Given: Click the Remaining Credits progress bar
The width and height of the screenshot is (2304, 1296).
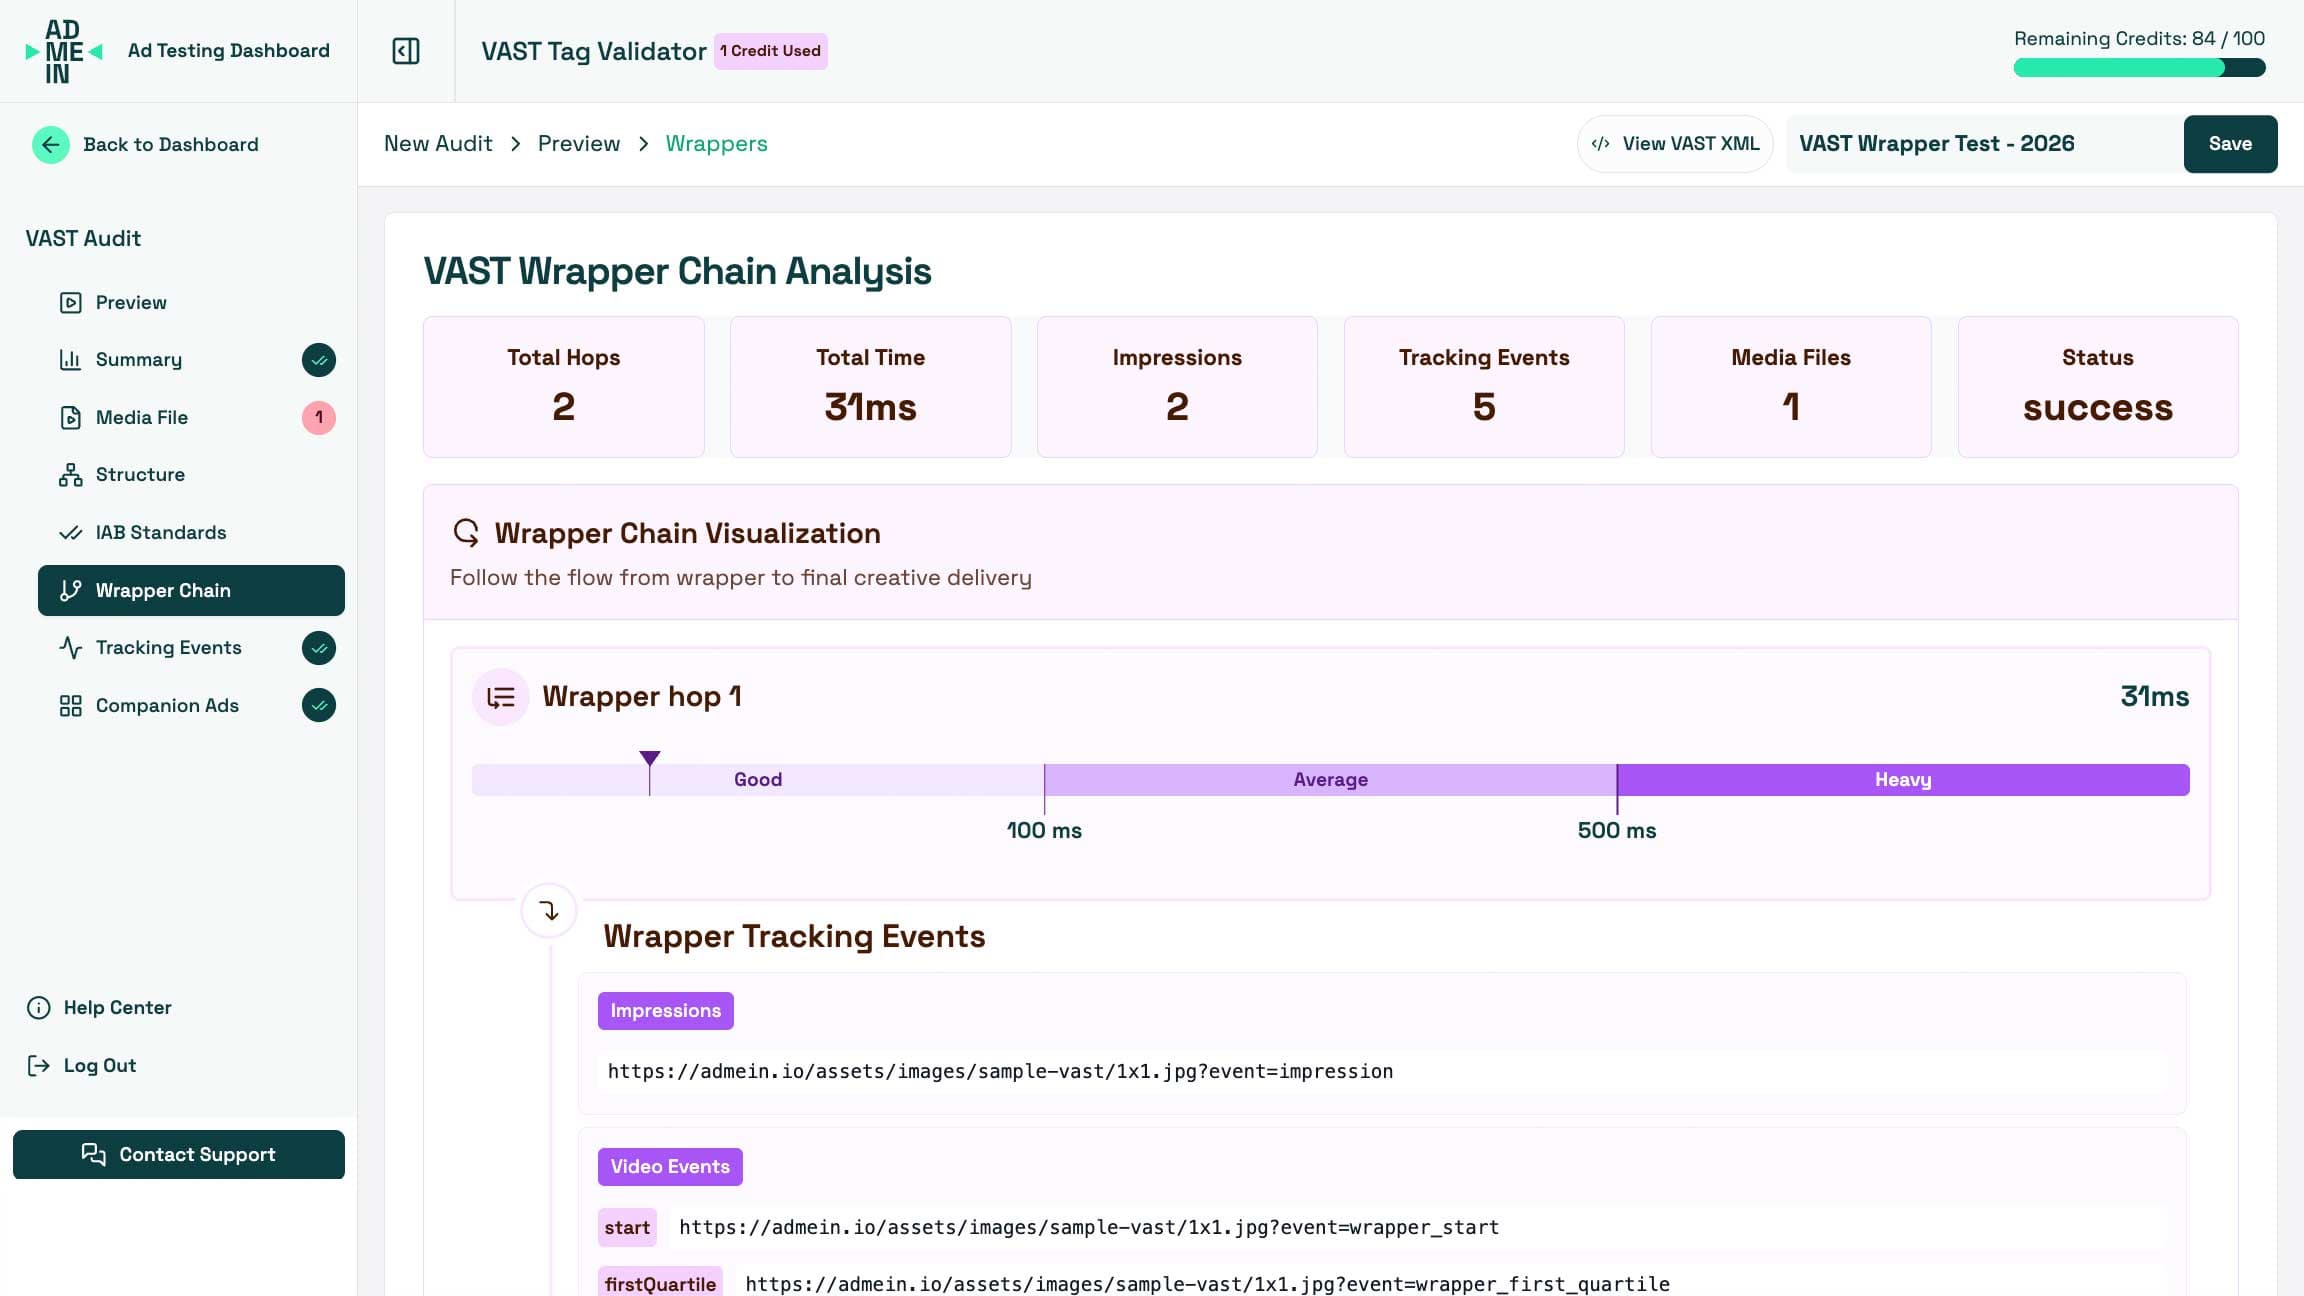Looking at the screenshot, I should 2139,68.
